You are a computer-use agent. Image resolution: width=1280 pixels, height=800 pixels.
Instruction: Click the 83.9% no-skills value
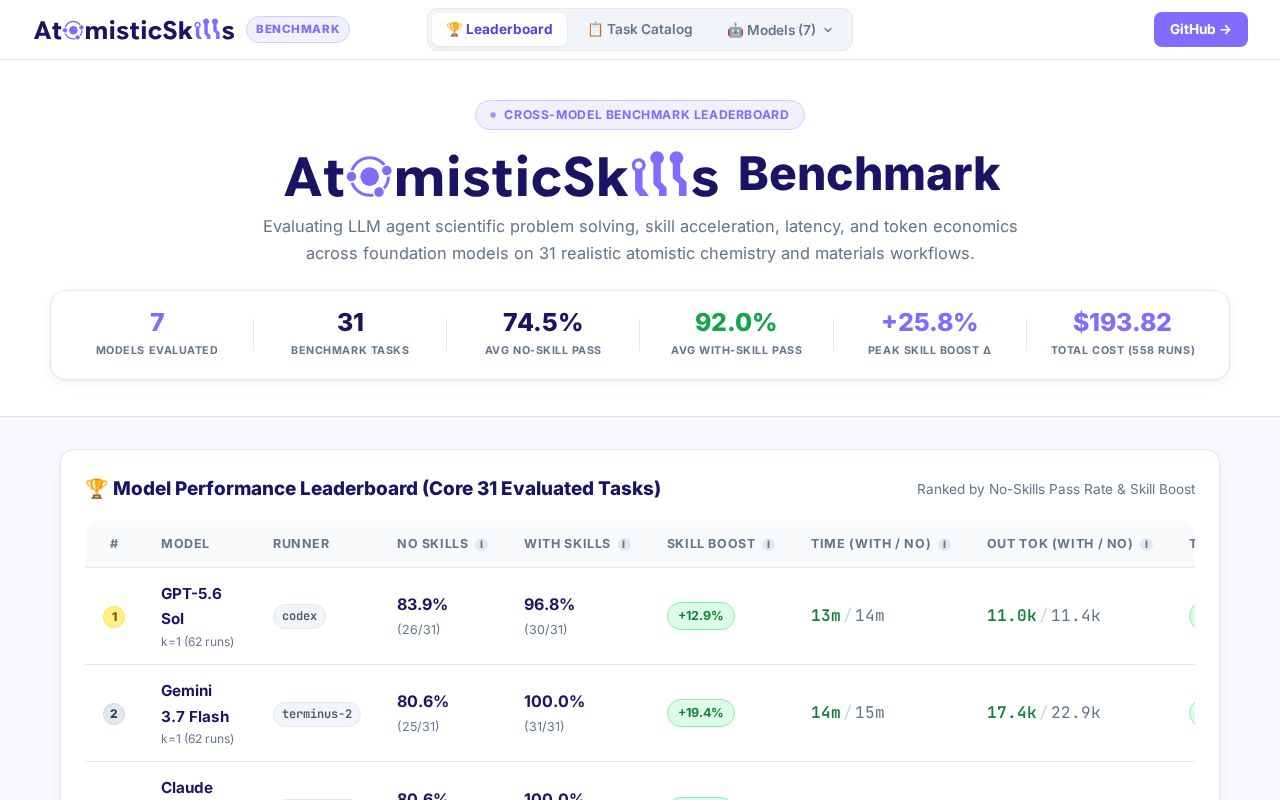pyautogui.click(x=422, y=604)
